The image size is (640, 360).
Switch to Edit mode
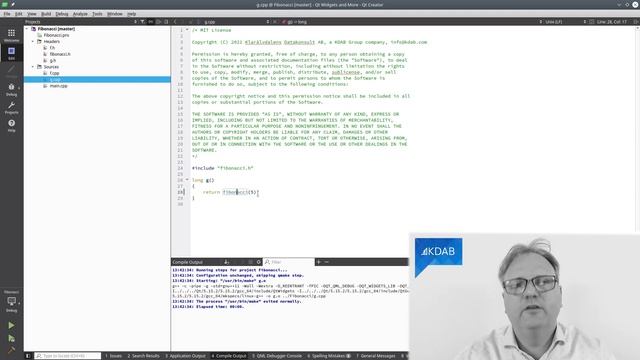click(11, 53)
